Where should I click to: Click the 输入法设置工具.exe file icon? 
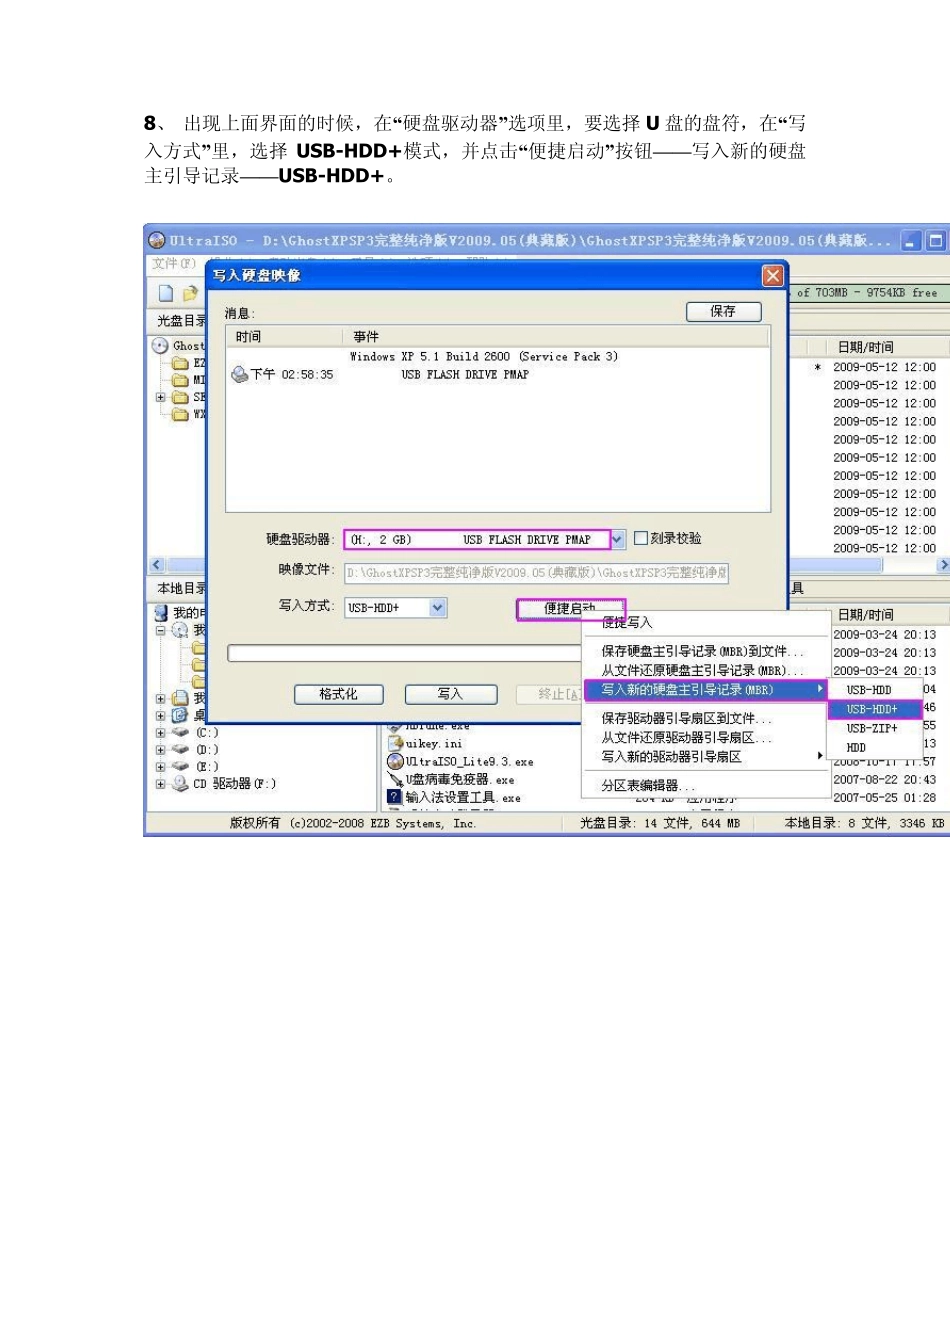click(x=395, y=797)
